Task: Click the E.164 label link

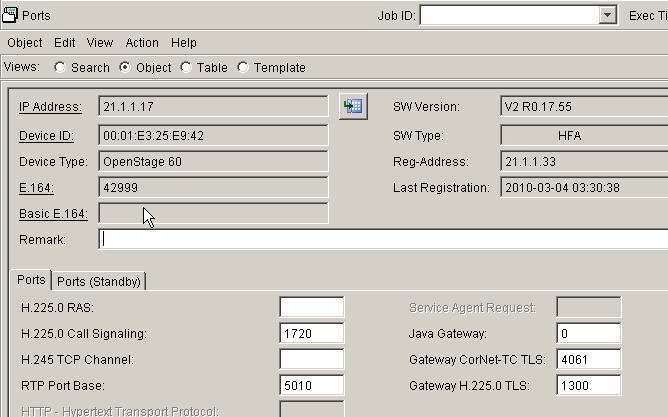Action: (36, 188)
